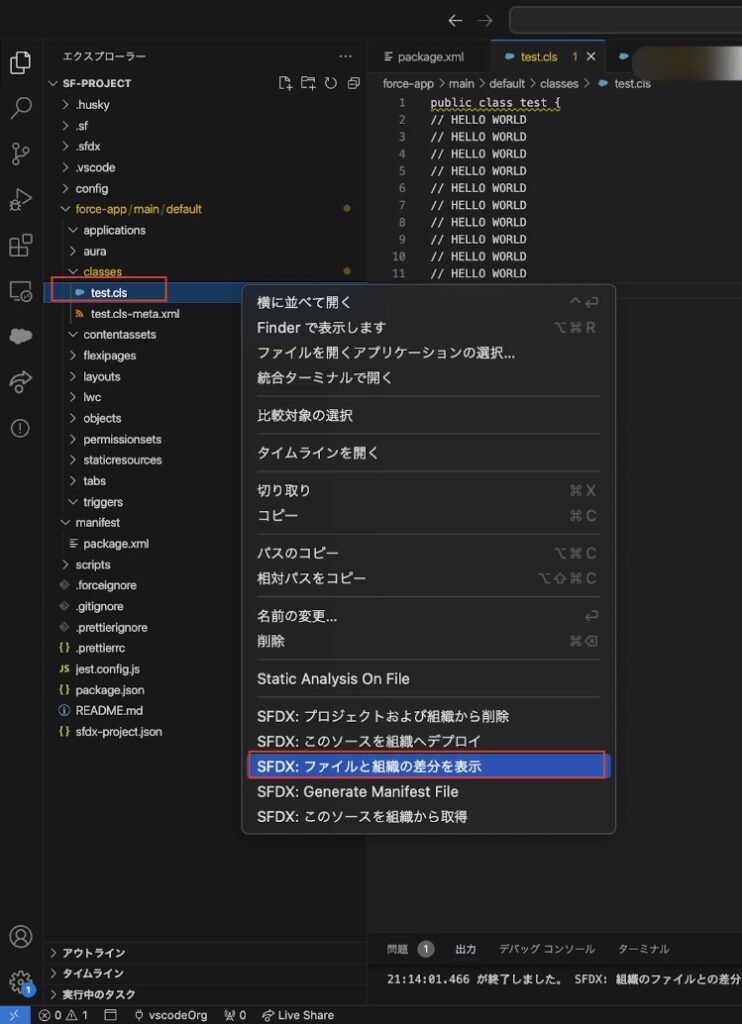This screenshot has height=1024, width=742.
Task: Select SFDX: このソースを組織へデプロイ menu item
Action: 368,741
